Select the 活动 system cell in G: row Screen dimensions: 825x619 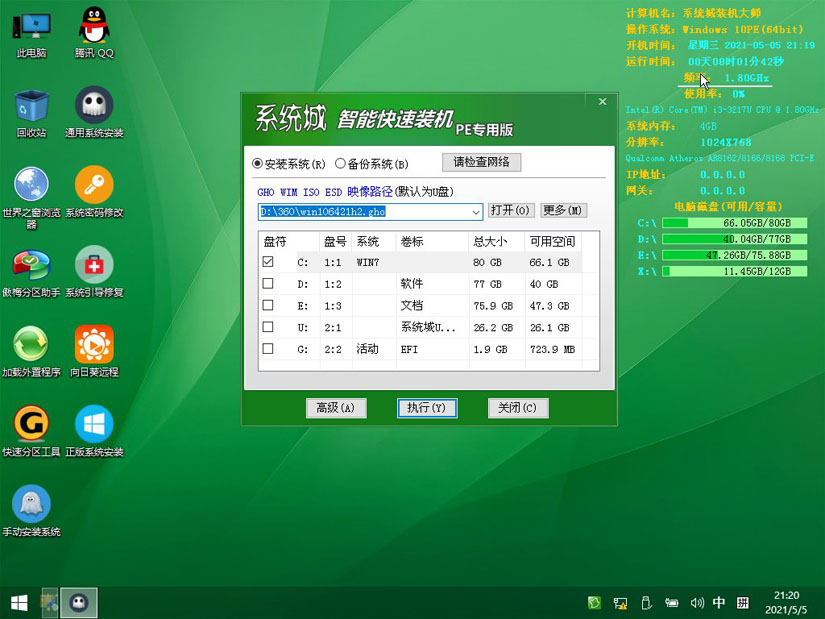point(367,349)
